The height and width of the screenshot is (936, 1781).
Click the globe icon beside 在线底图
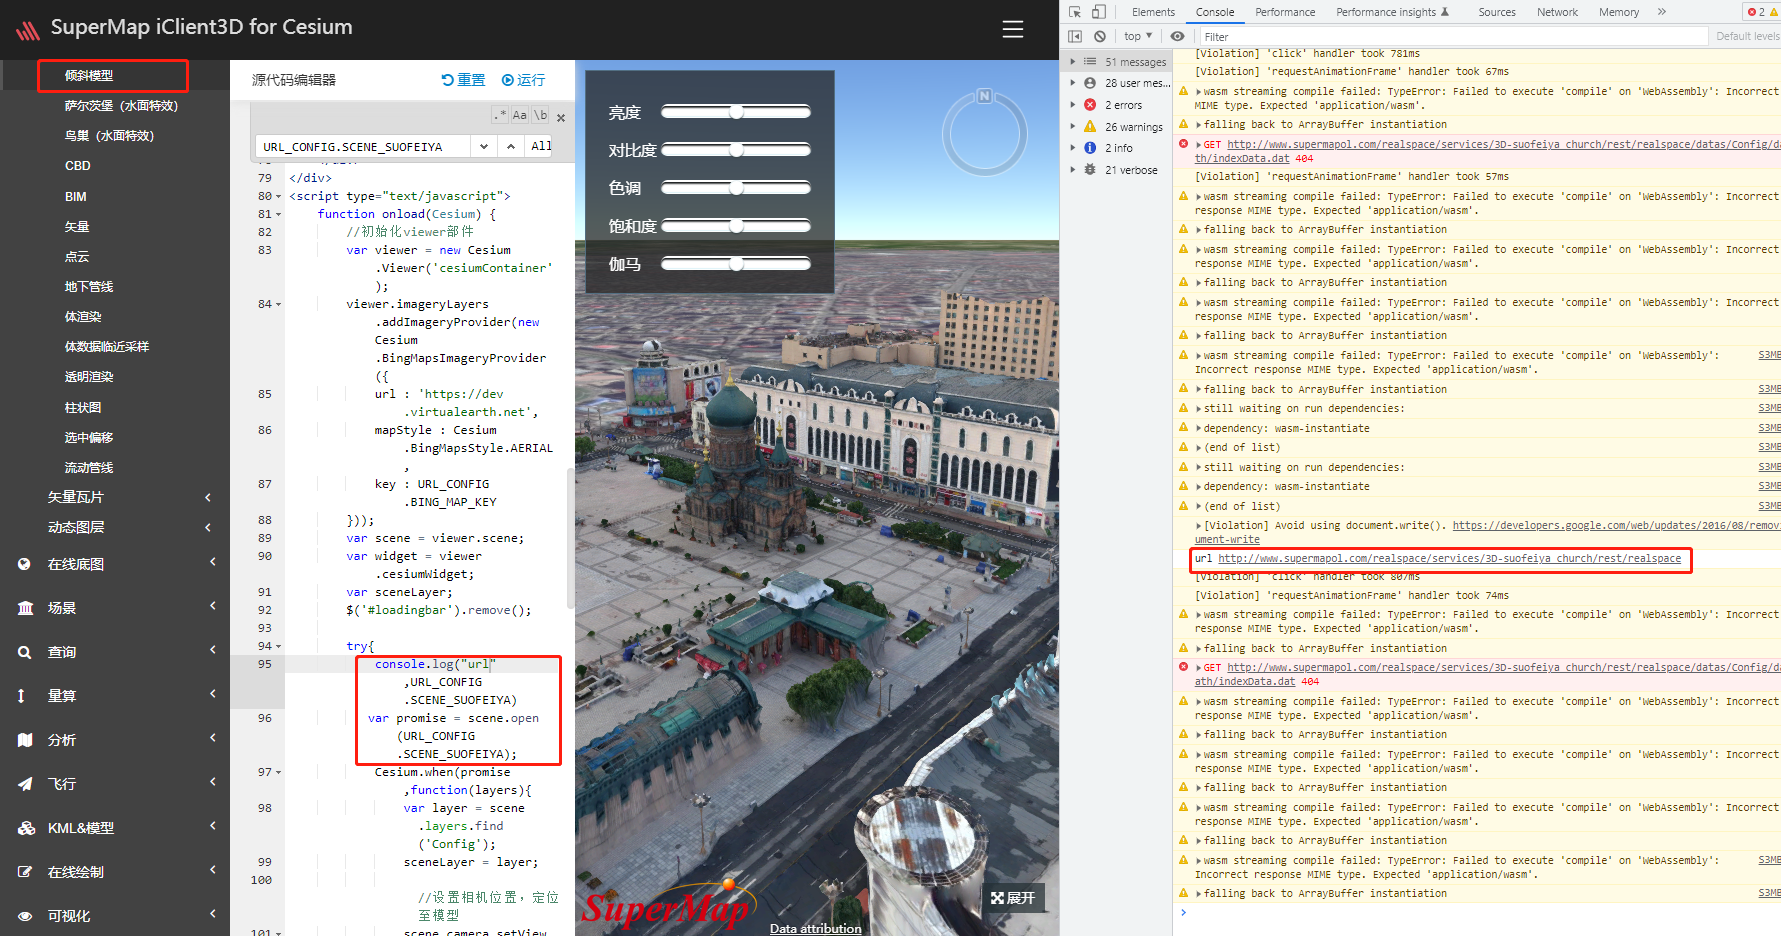tap(24, 564)
